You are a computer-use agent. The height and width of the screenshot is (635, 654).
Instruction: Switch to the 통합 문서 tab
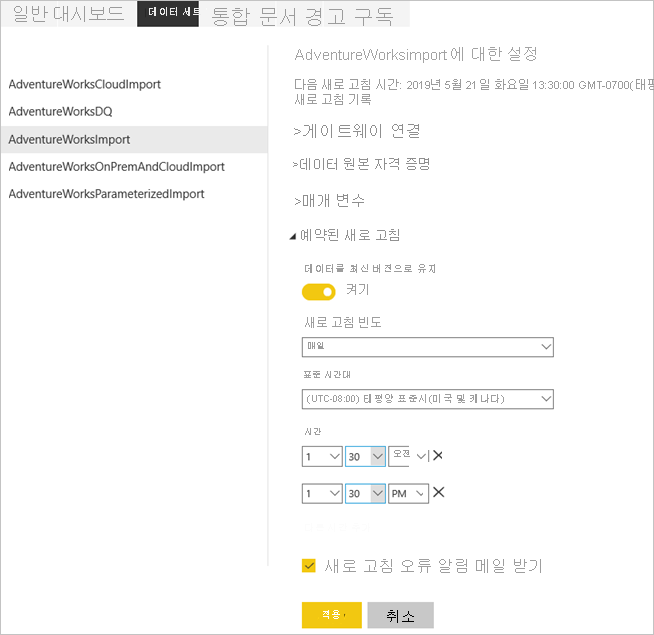point(254,17)
